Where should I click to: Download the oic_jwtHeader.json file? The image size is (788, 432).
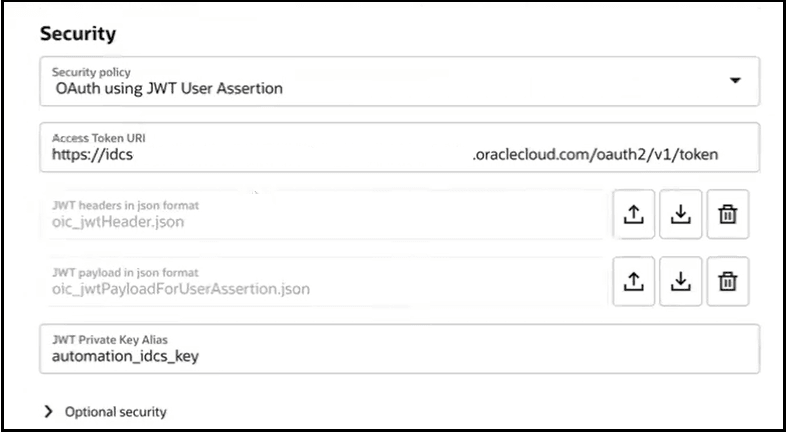pos(680,214)
